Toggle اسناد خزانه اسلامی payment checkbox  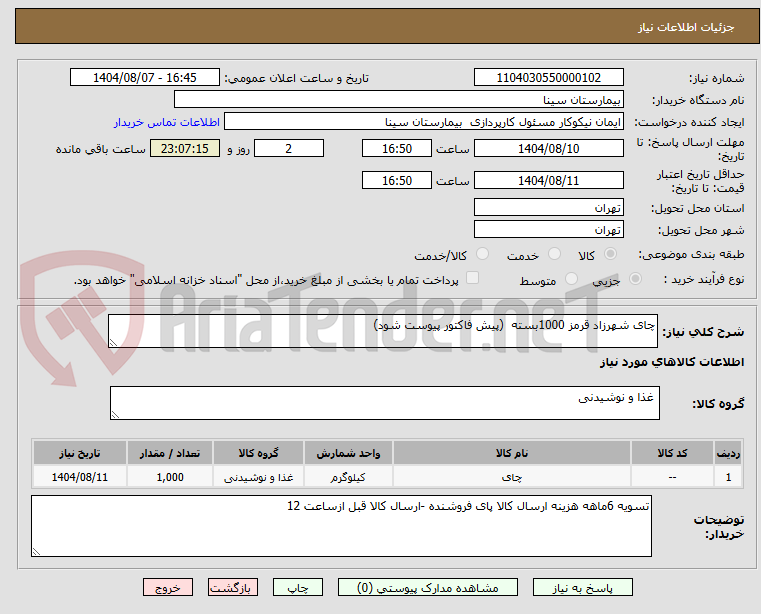tap(472, 278)
